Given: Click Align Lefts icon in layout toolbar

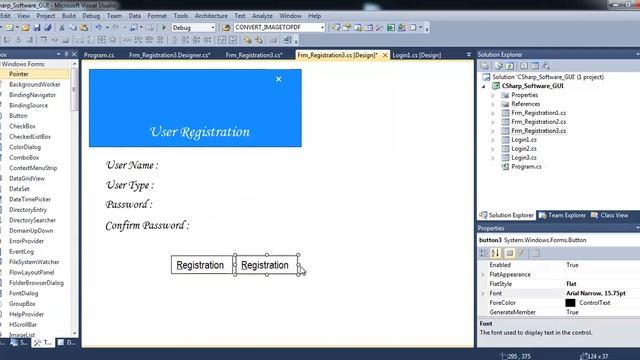Looking at the screenshot, I should click(7, 40).
